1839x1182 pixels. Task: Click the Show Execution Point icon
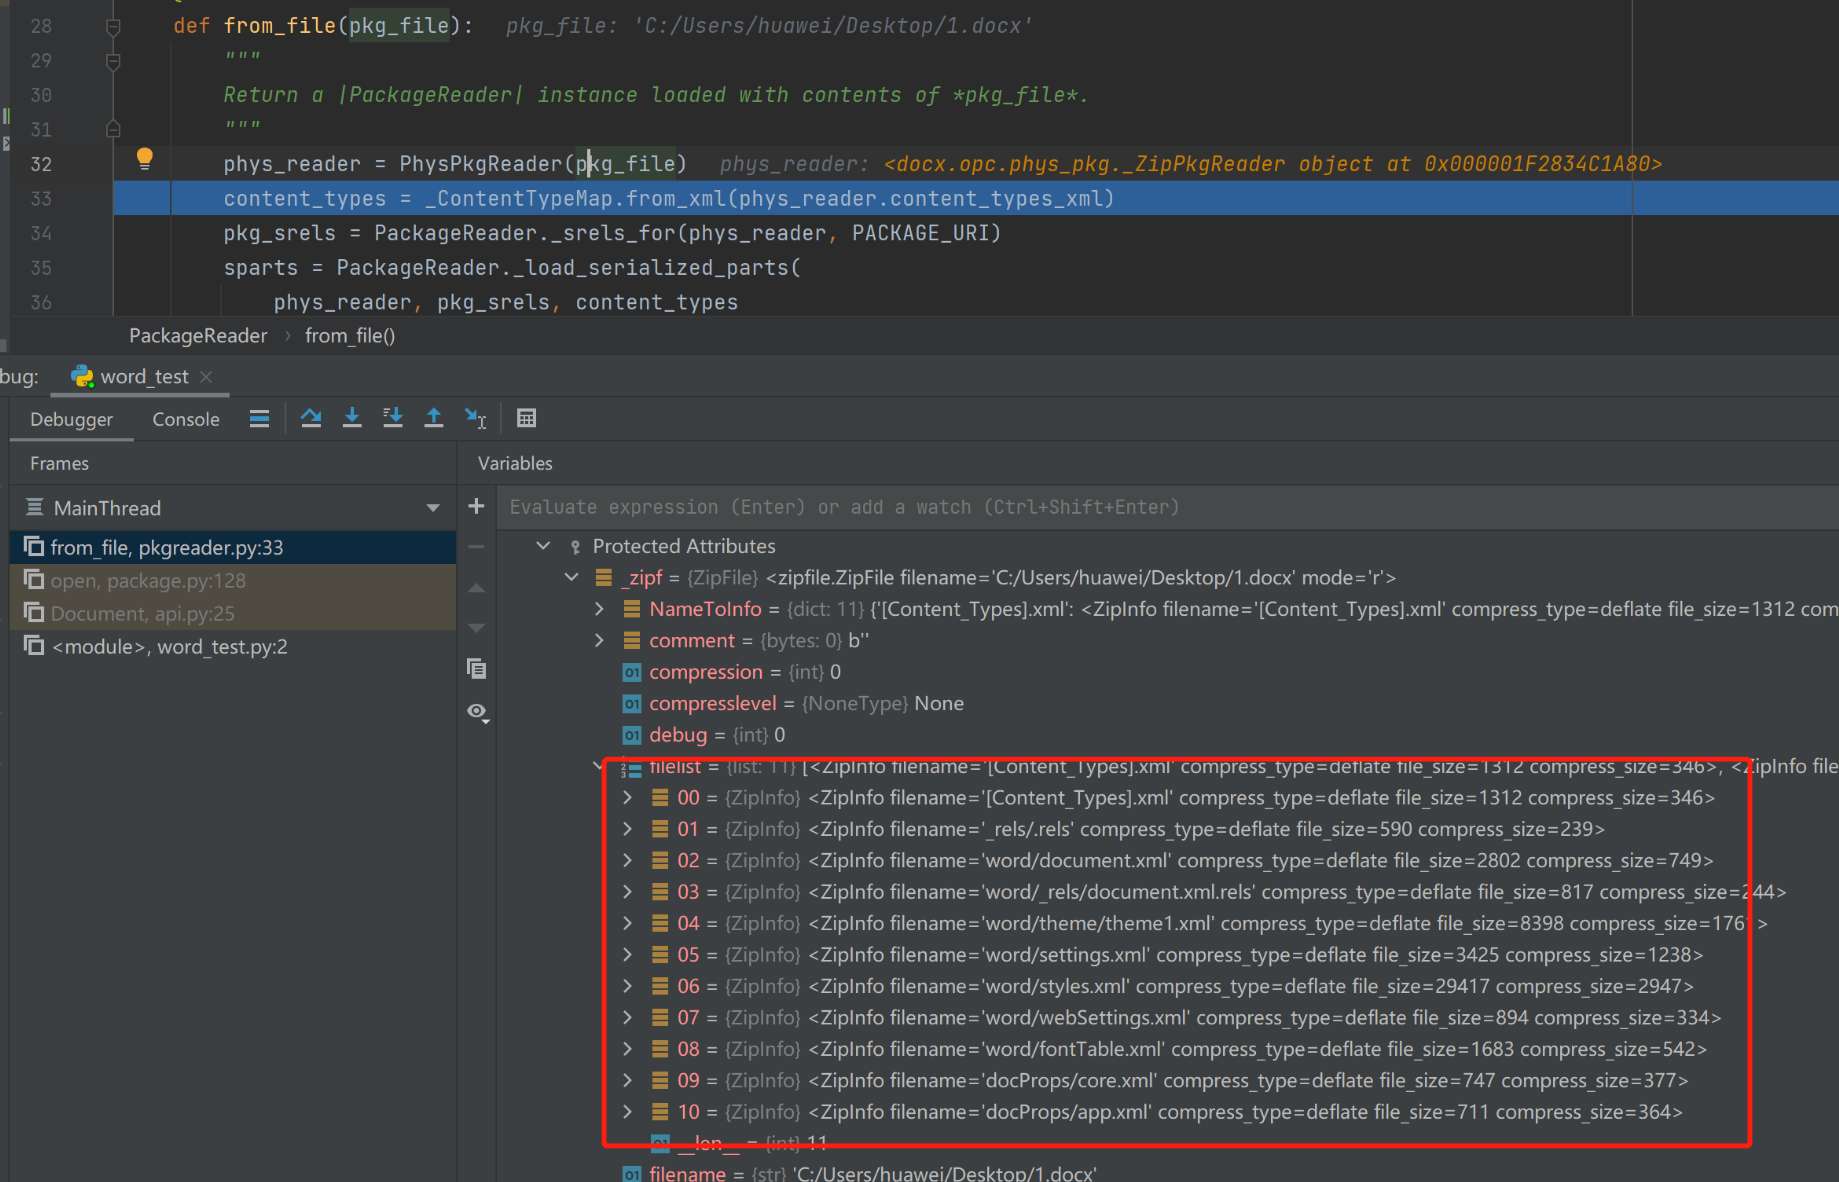(x=259, y=418)
